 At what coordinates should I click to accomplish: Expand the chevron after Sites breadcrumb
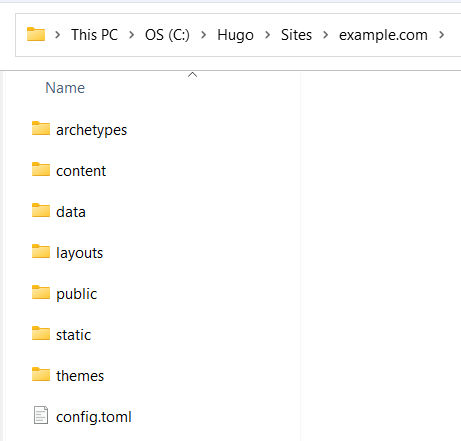click(x=326, y=35)
